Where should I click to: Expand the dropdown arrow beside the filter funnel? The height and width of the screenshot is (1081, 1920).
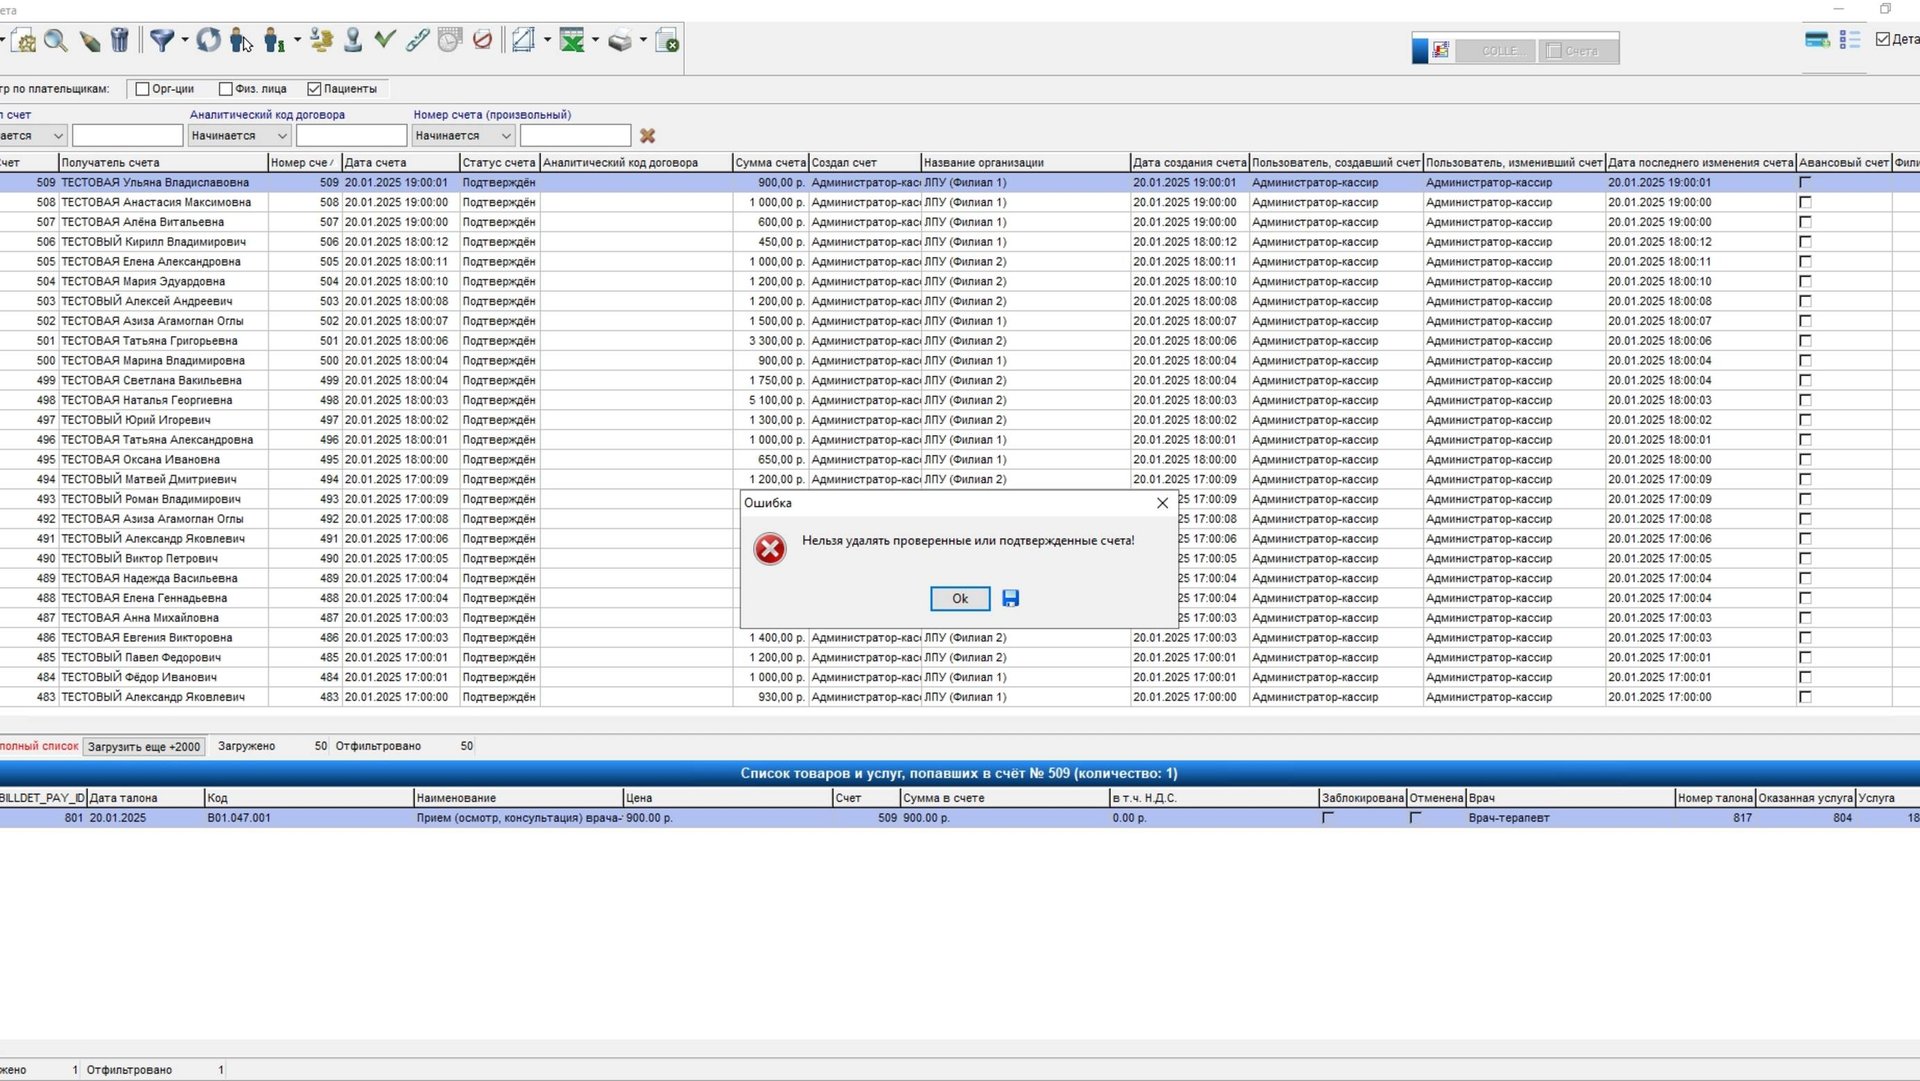pyautogui.click(x=184, y=41)
